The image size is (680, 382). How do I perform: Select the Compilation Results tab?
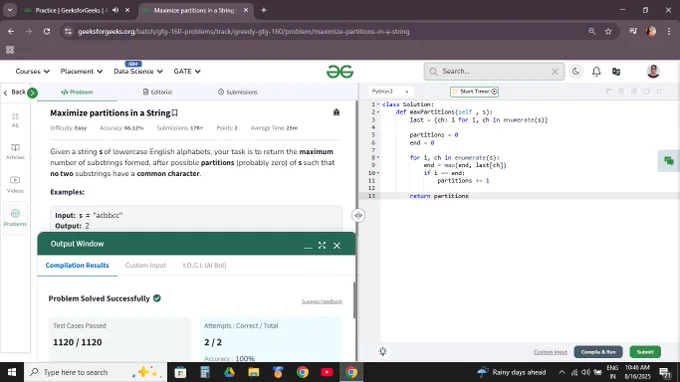coord(77,265)
